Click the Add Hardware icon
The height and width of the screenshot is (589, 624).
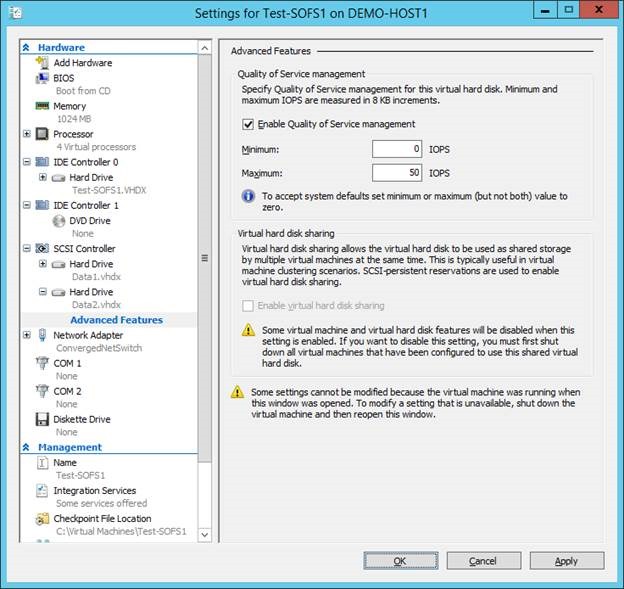(43, 63)
